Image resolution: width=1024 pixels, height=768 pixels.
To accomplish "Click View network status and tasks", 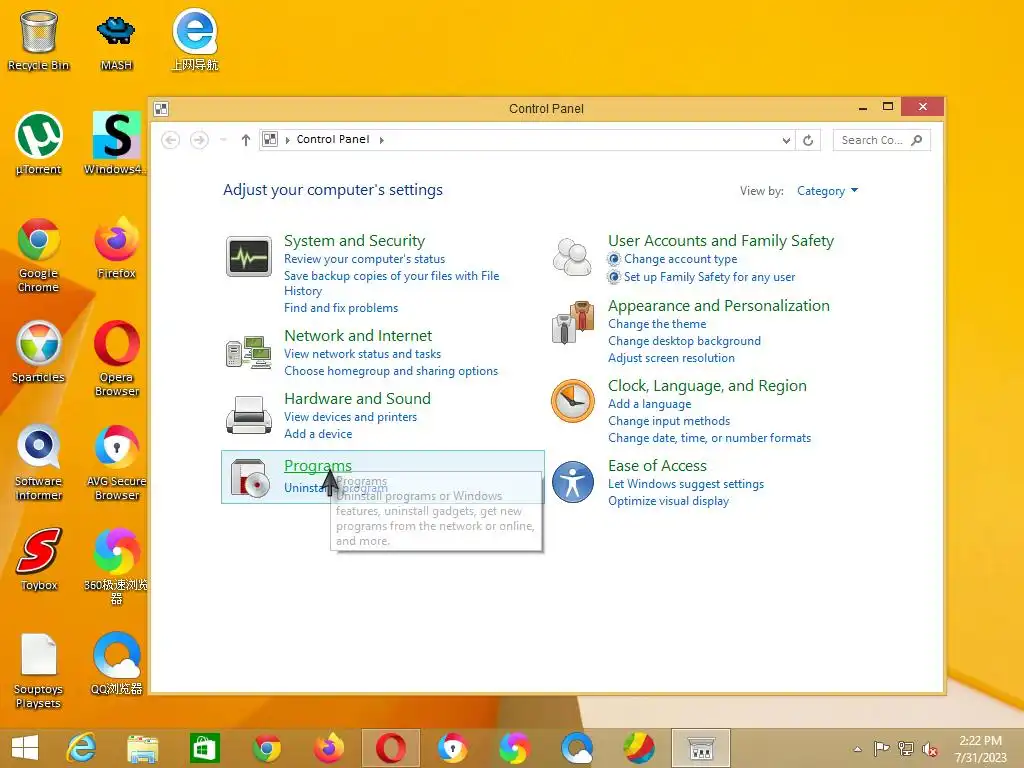I will point(362,354).
